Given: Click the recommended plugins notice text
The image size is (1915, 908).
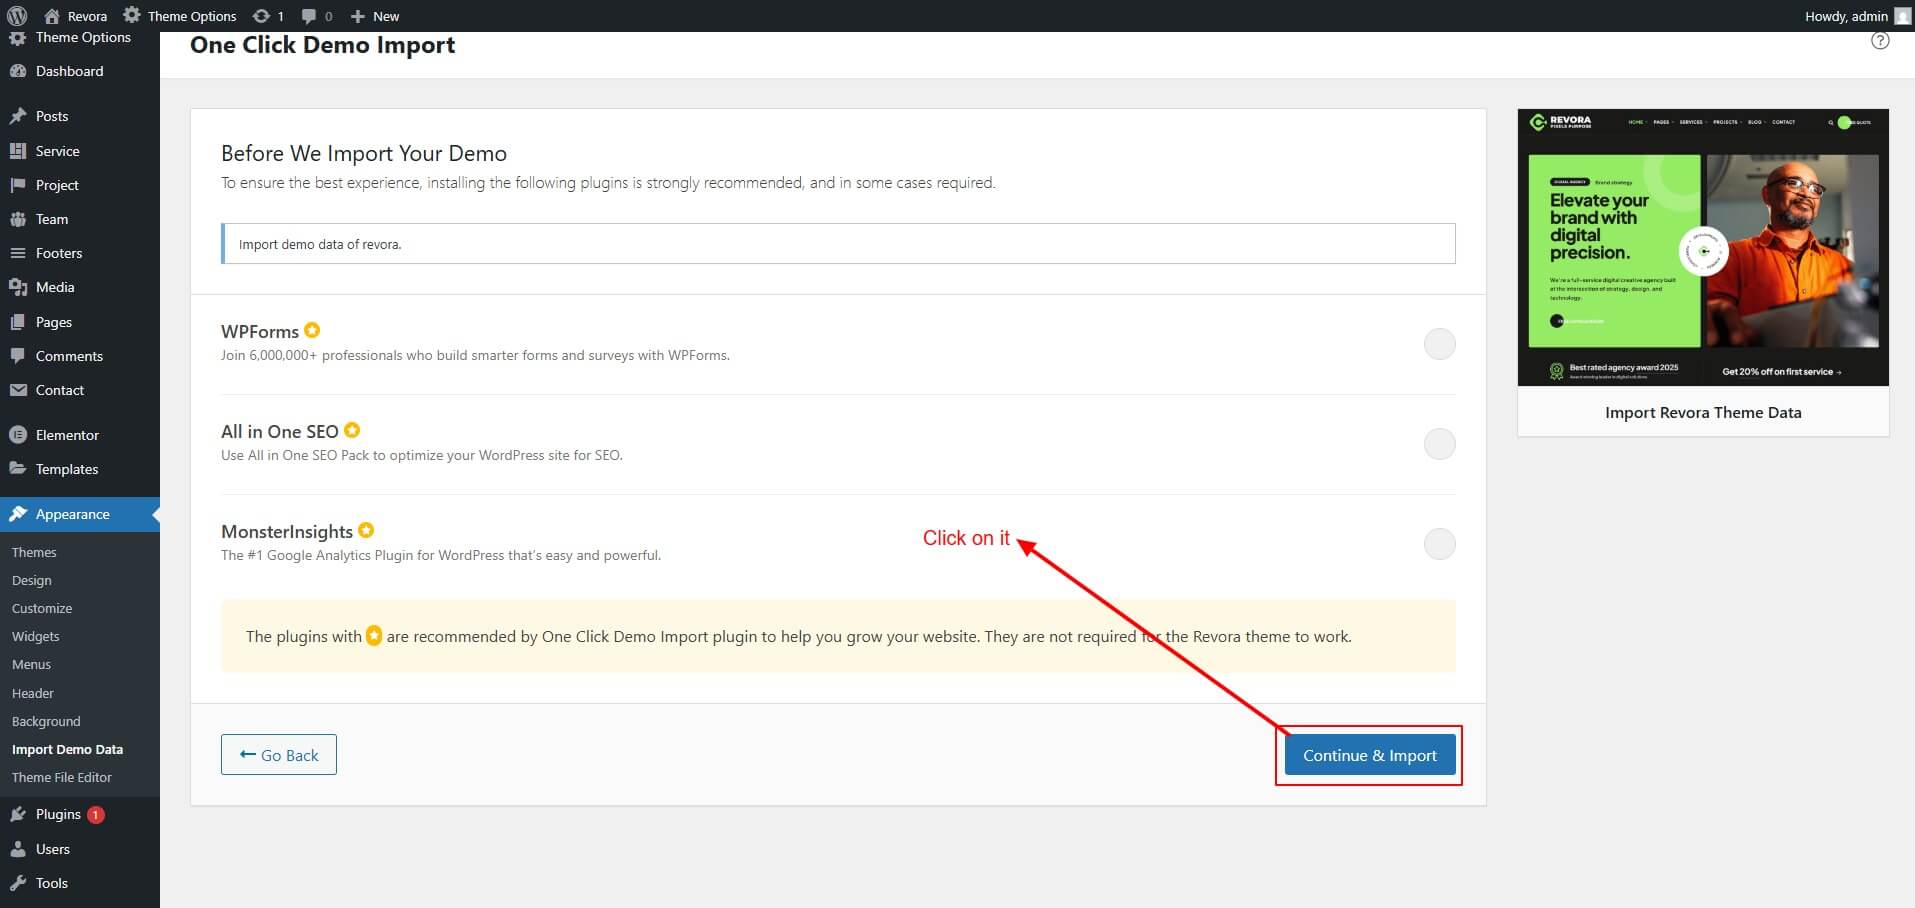Looking at the screenshot, I should pyautogui.click(x=799, y=636).
